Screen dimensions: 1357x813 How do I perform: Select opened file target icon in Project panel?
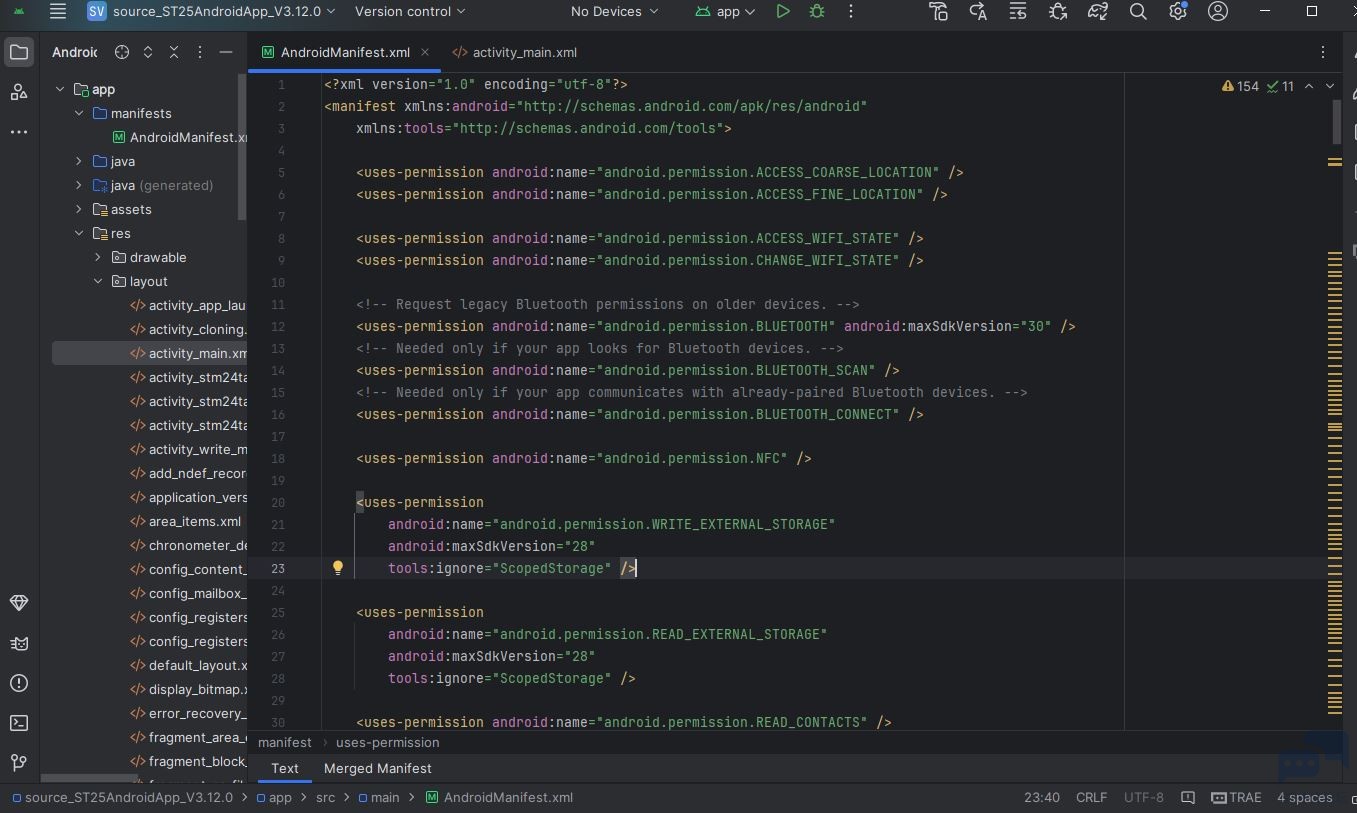coord(122,52)
